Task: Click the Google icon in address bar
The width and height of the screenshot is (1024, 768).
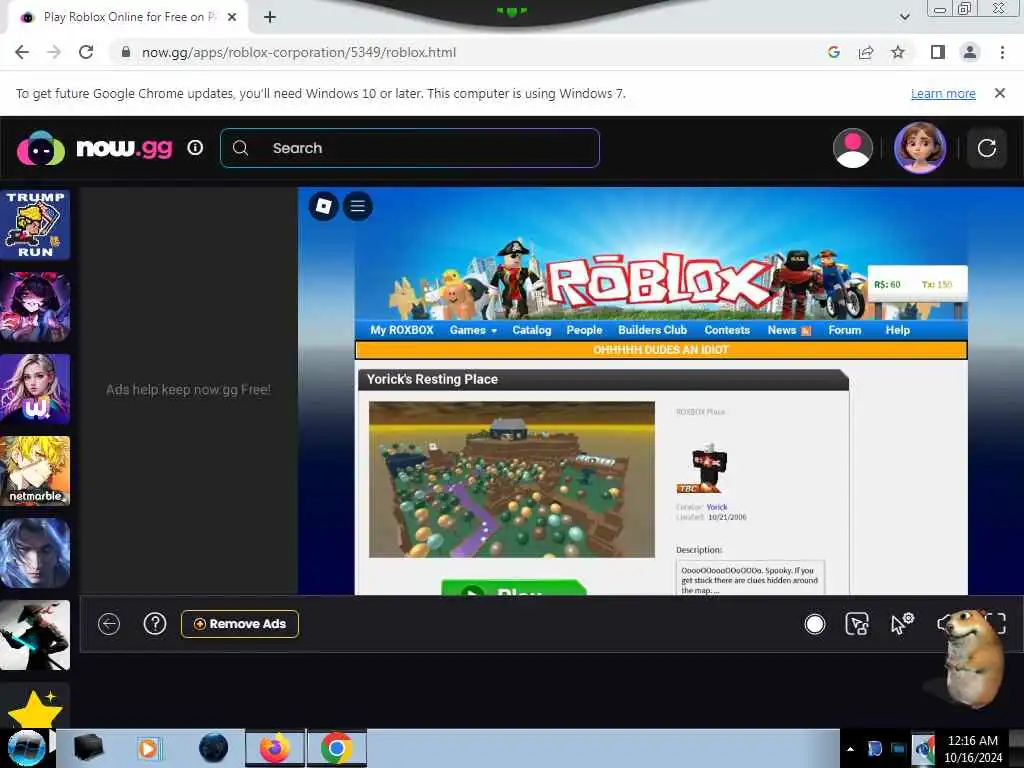Action: coord(833,52)
